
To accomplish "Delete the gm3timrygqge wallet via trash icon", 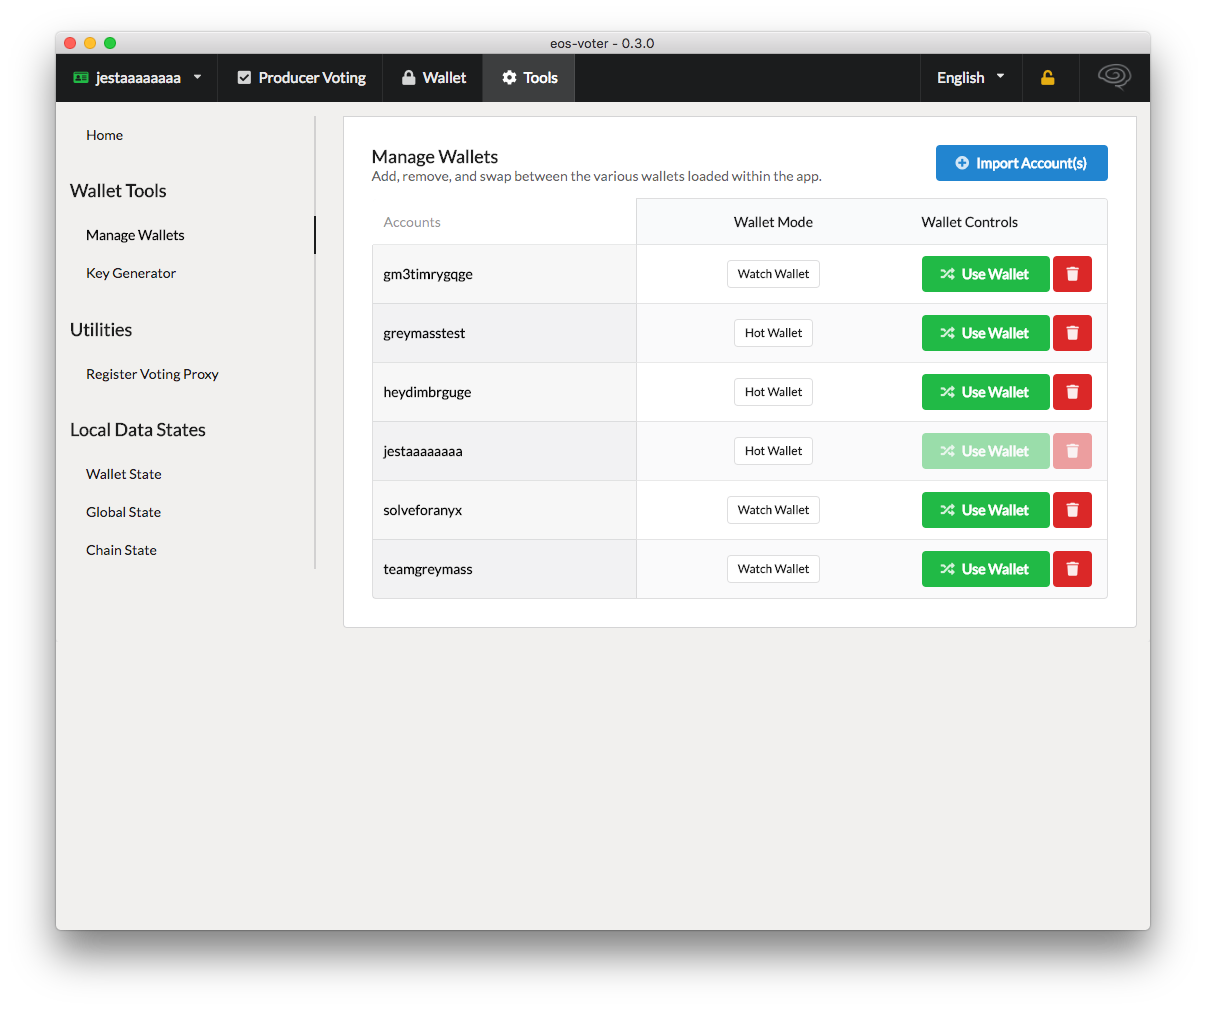I will click(x=1072, y=274).
